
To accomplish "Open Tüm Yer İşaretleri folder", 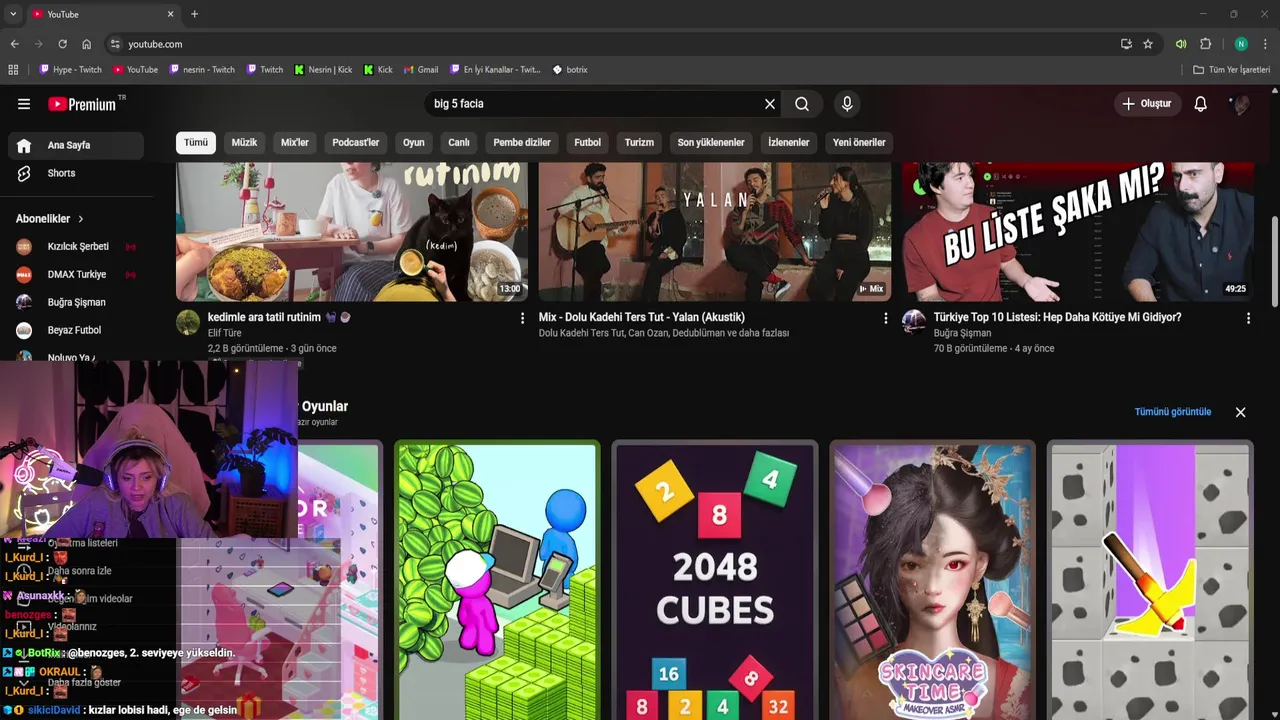I will click(x=1231, y=70).
